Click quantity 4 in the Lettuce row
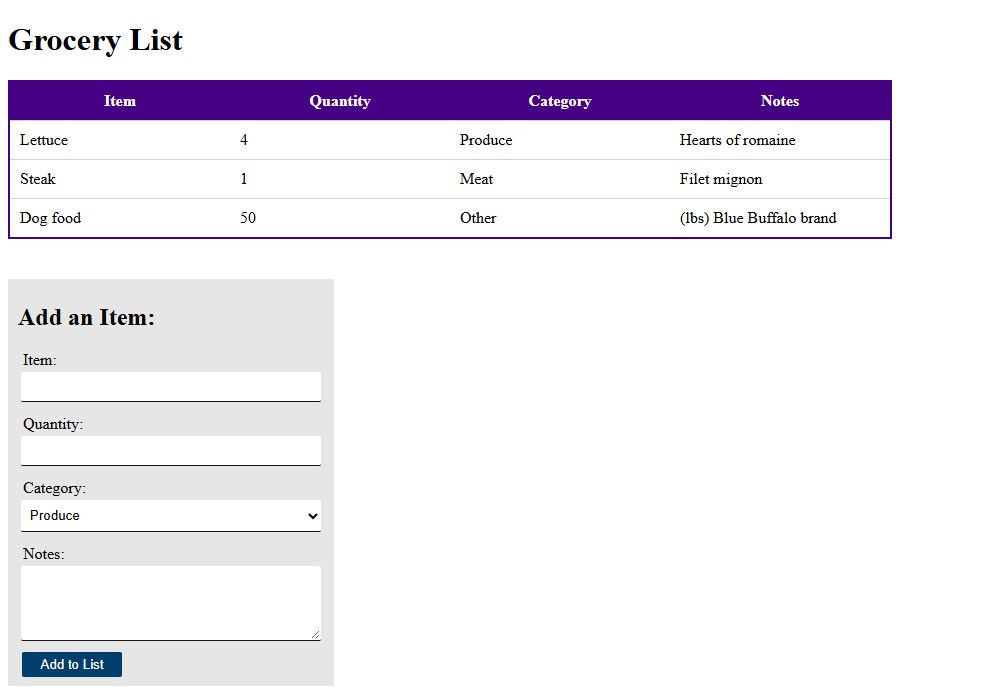The height and width of the screenshot is (694, 984). click(340, 140)
